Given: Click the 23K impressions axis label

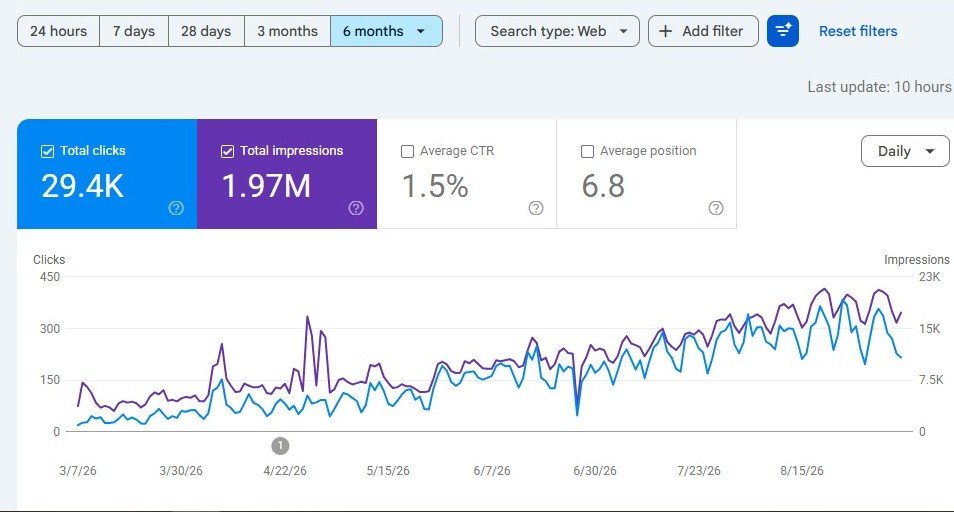Looking at the screenshot, I should 929,277.
